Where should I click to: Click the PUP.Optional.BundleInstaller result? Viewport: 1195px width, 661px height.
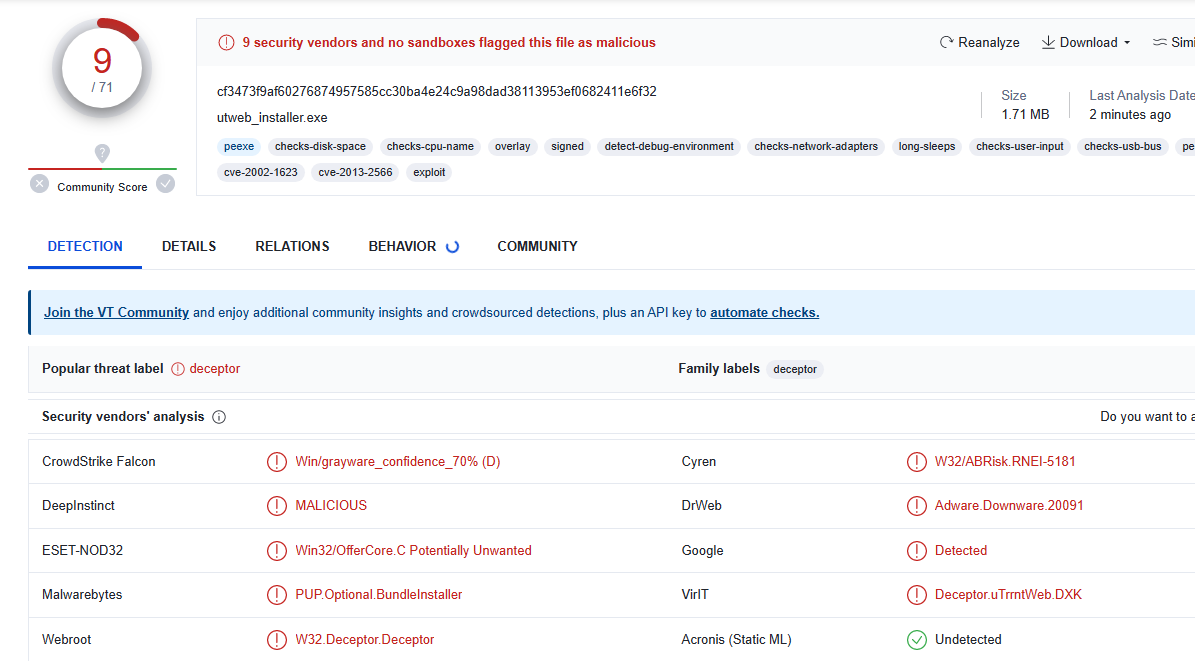point(379,595)
